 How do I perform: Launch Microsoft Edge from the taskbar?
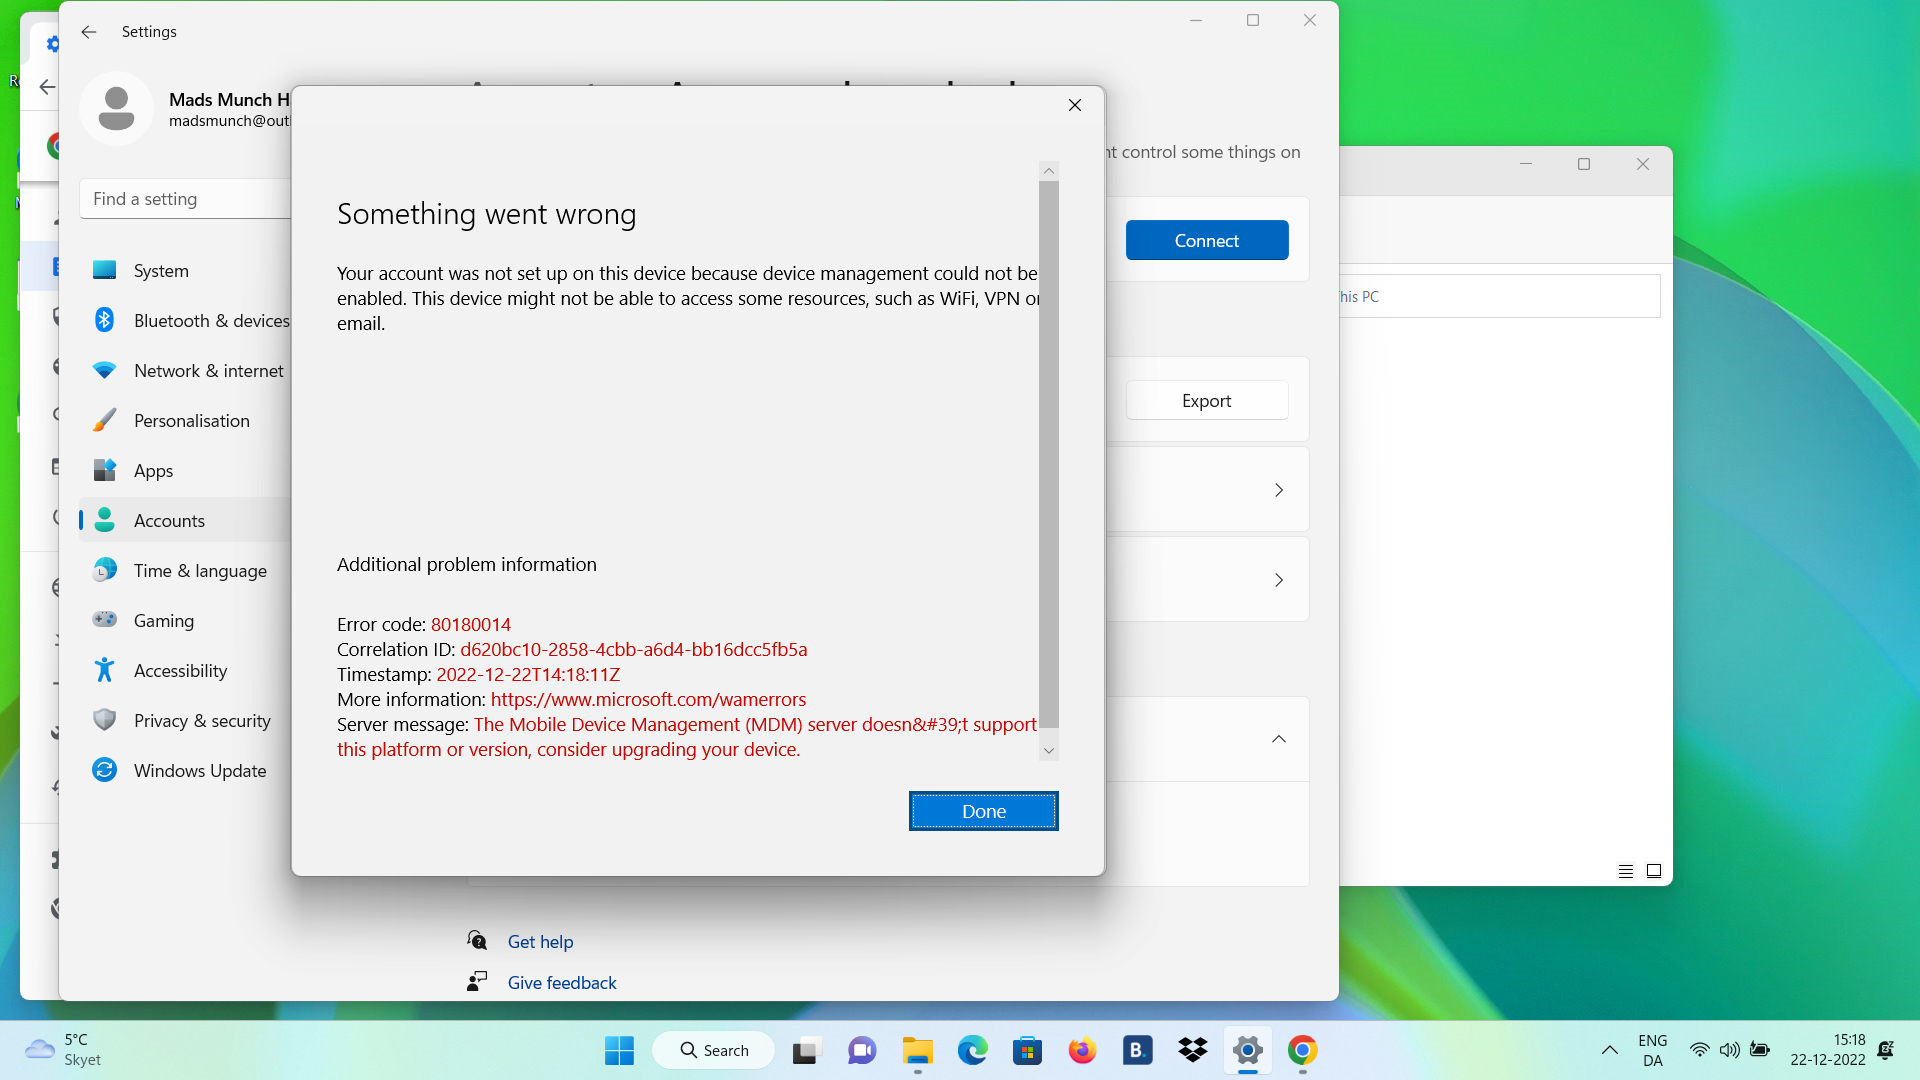pyautogui.click(x=972, y=1050)
